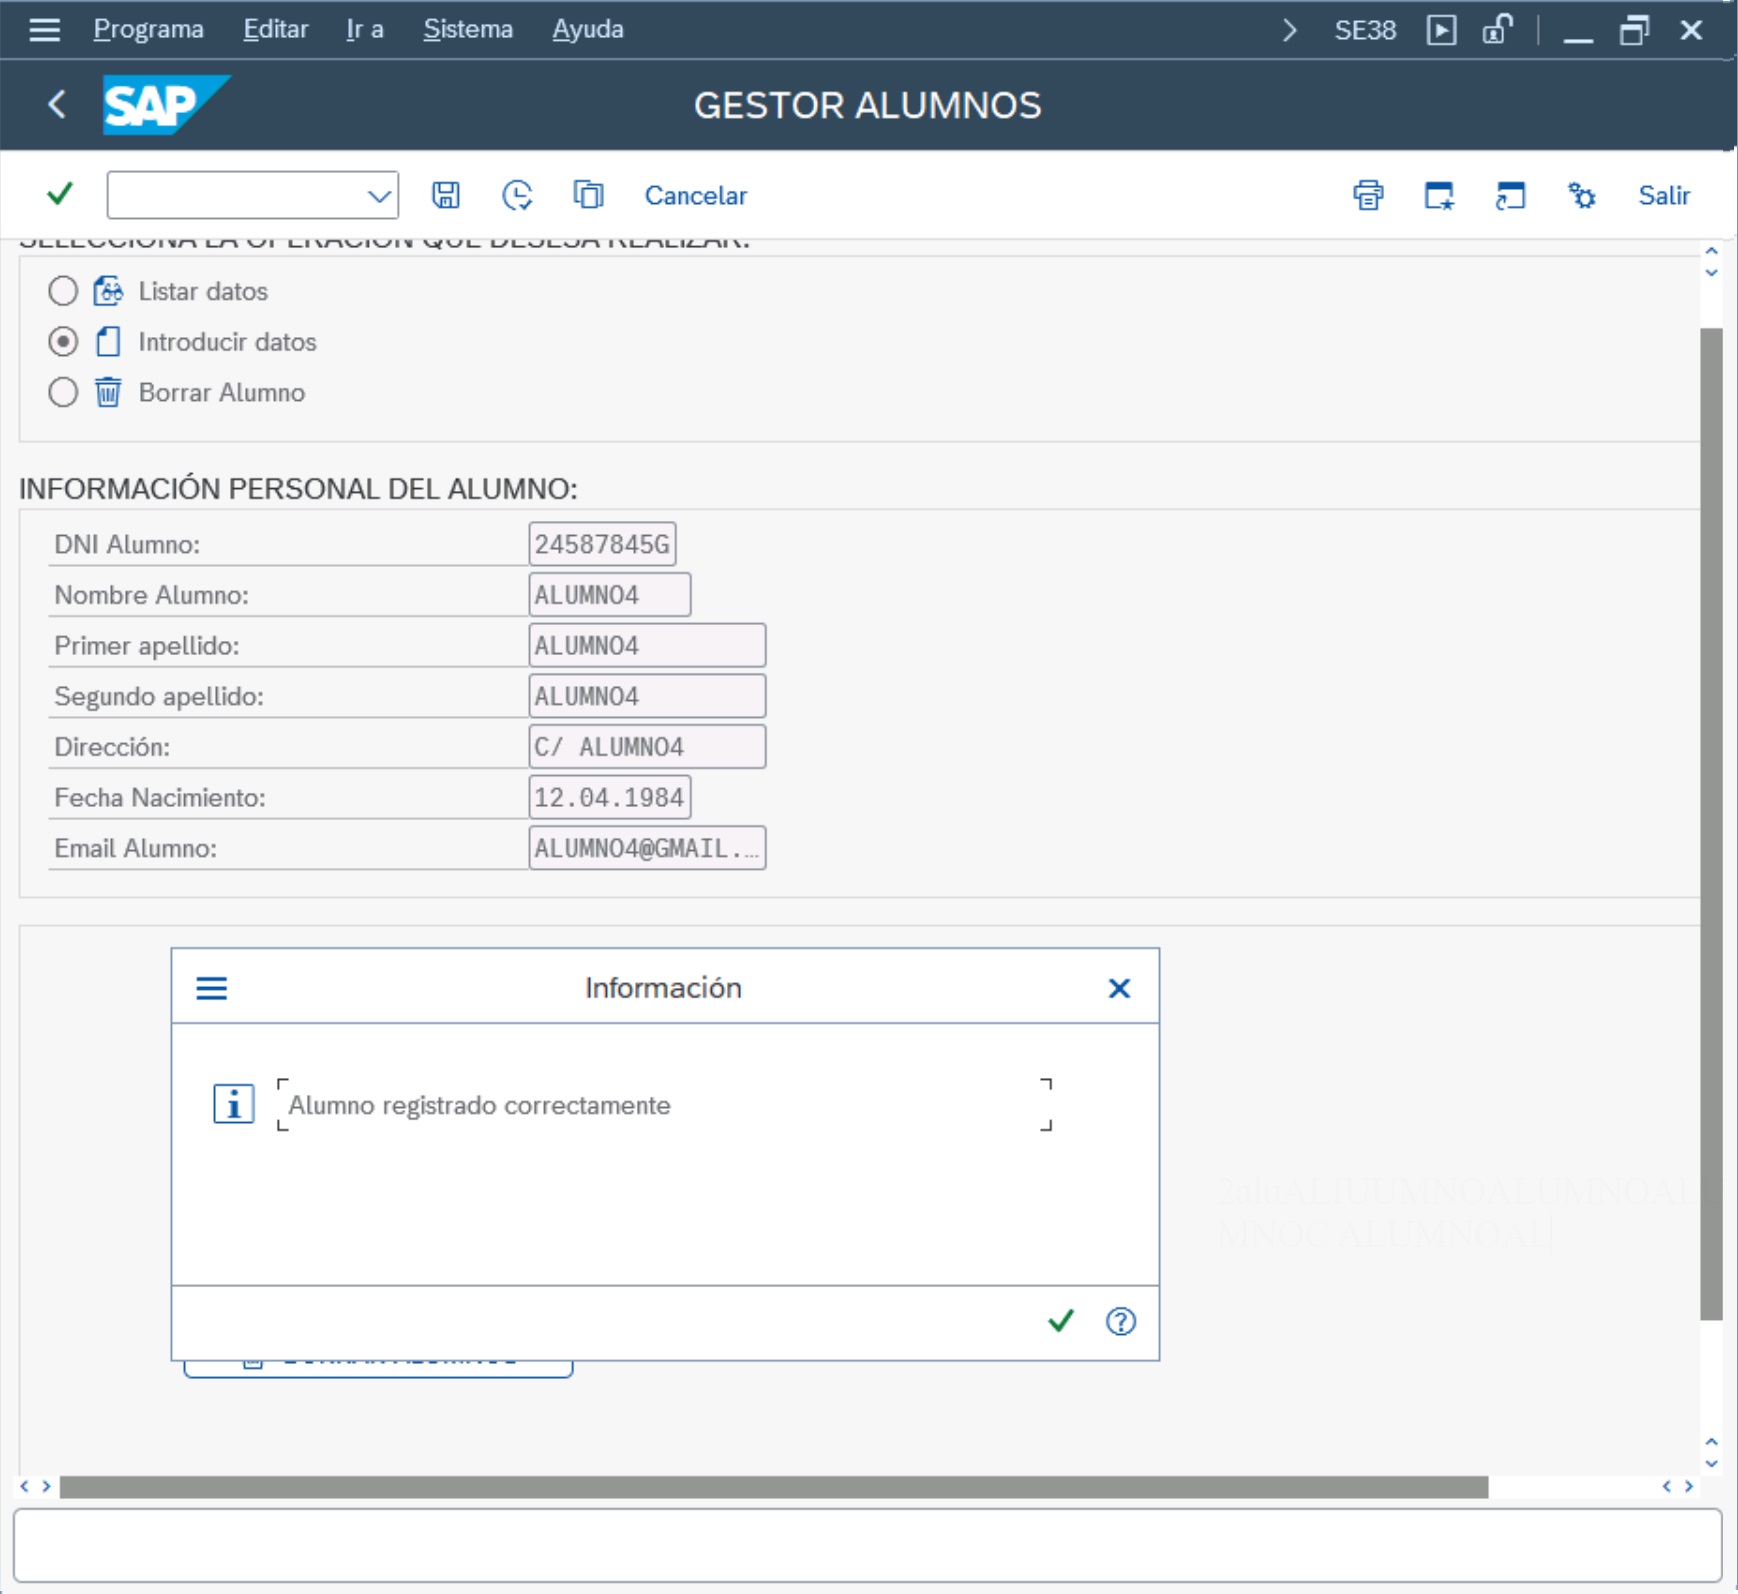Open the hamburger menu in title bar
Screen dimensions: 1738x1594
44,29
